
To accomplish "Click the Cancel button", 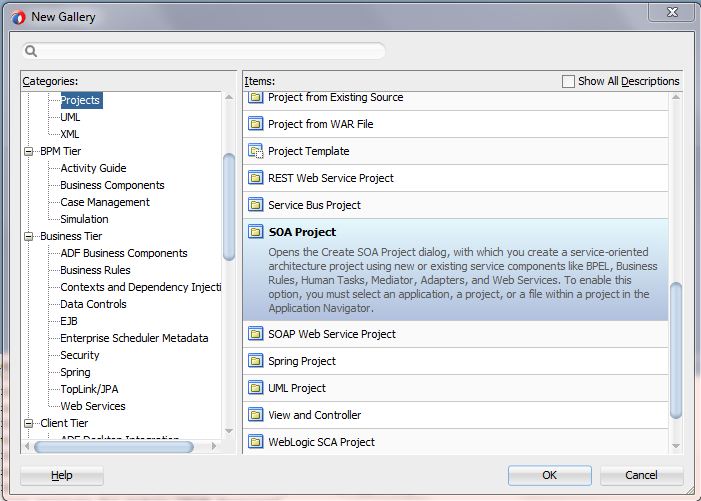I will pyautogui.click(x=641, y=475).
